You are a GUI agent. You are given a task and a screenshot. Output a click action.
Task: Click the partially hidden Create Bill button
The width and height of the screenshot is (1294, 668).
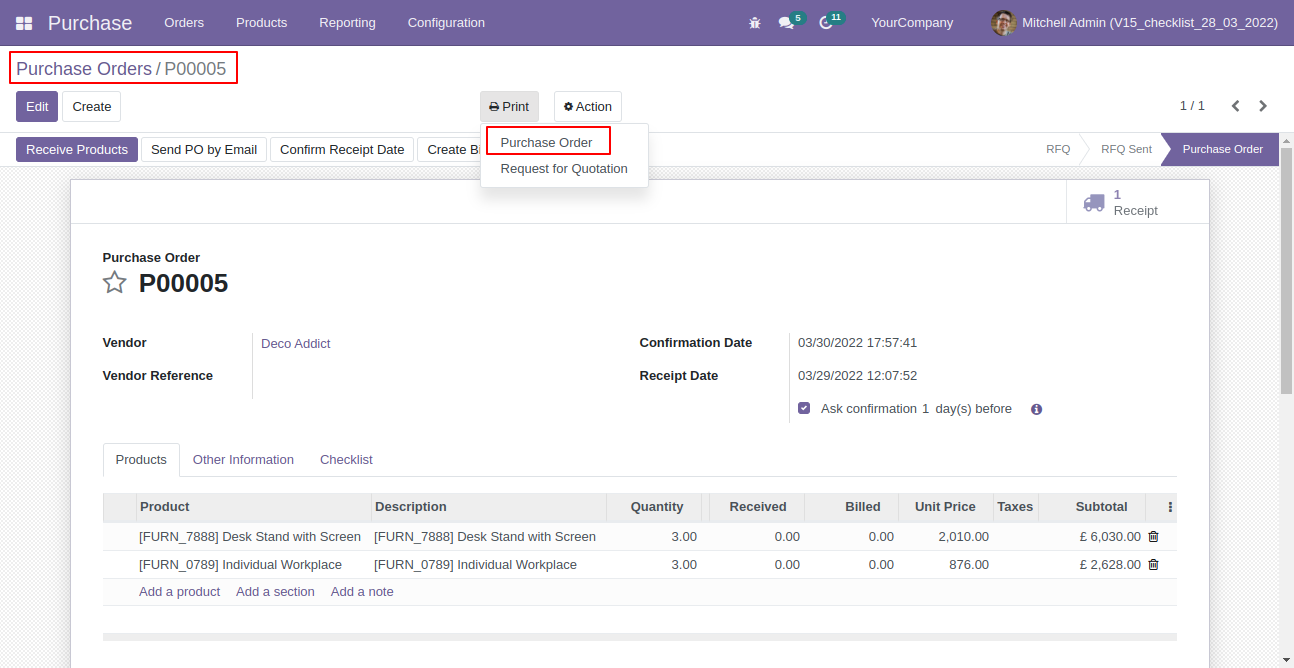pos(449,150)
